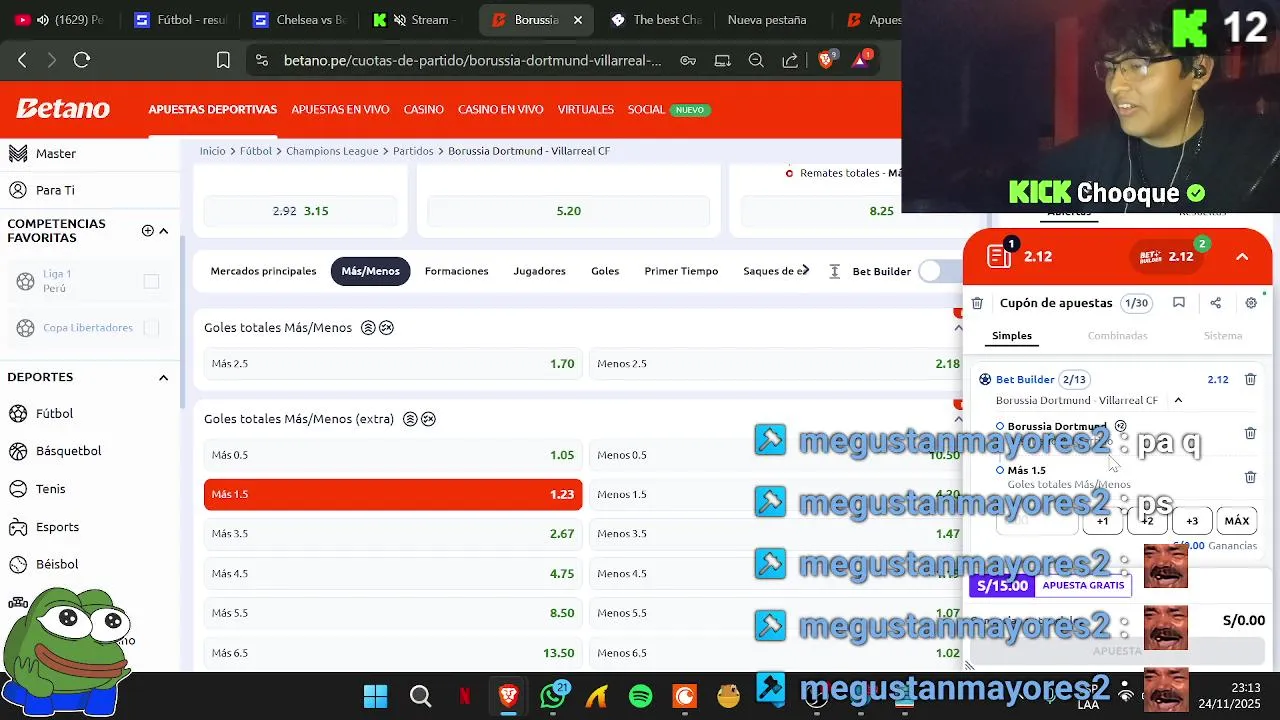Open Netflix from the taskbar
The image size is (1280, 720).
pos(465,696)
